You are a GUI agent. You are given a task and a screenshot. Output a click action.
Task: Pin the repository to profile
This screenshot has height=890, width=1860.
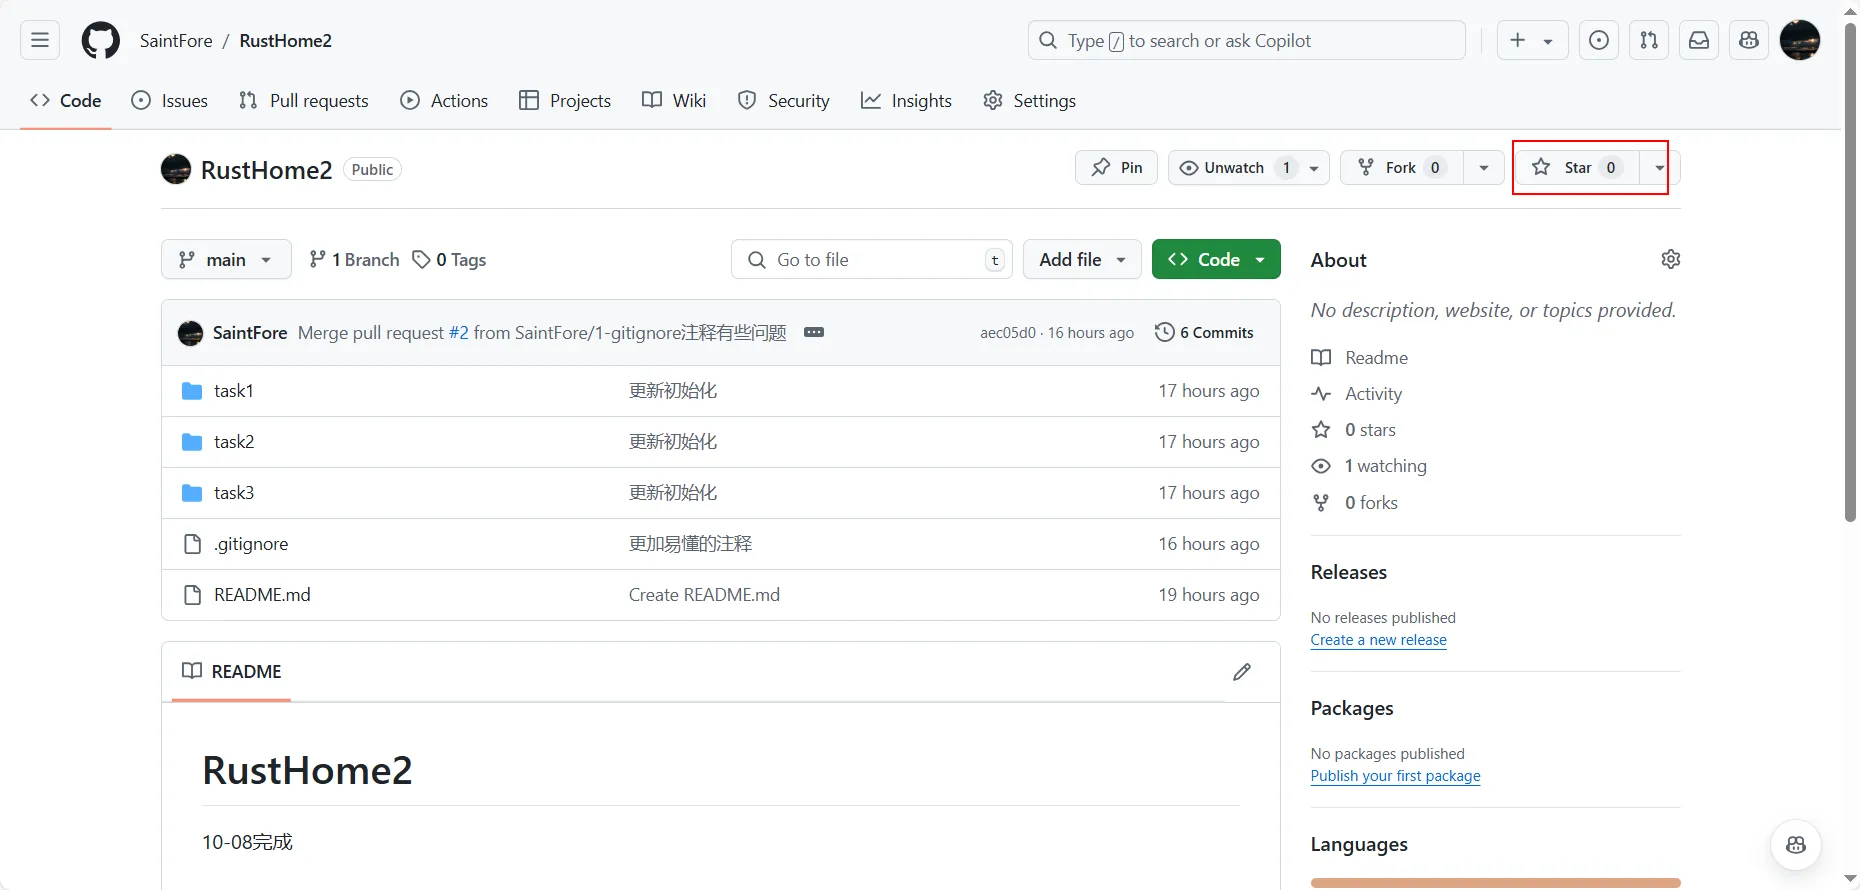click(x=1116, y=168)
